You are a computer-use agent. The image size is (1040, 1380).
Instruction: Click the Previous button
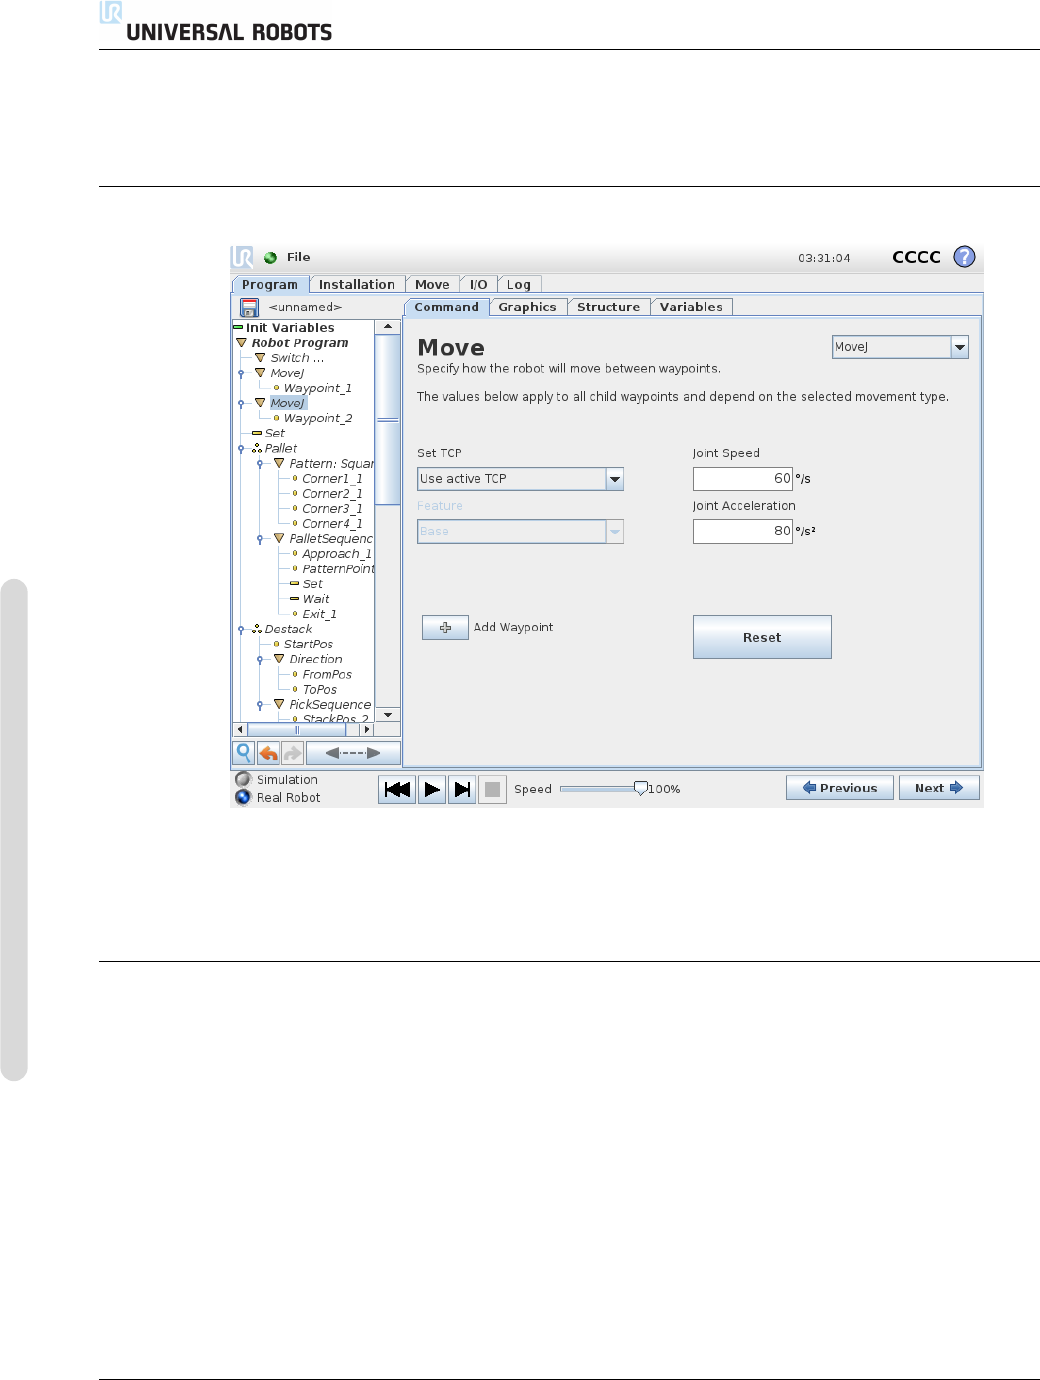click(839, 788)
